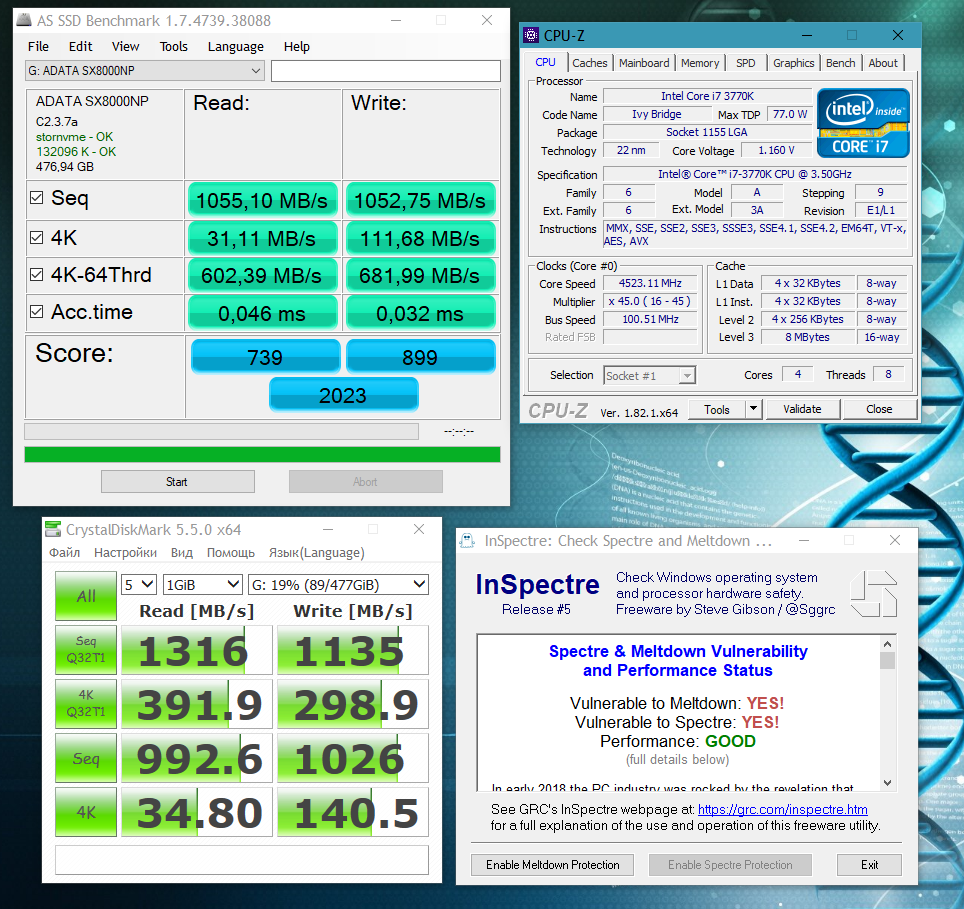Switch to the SPD tab in CPU-Z
The height and width of the screenshot is (909, 964).
pos(746,63)
